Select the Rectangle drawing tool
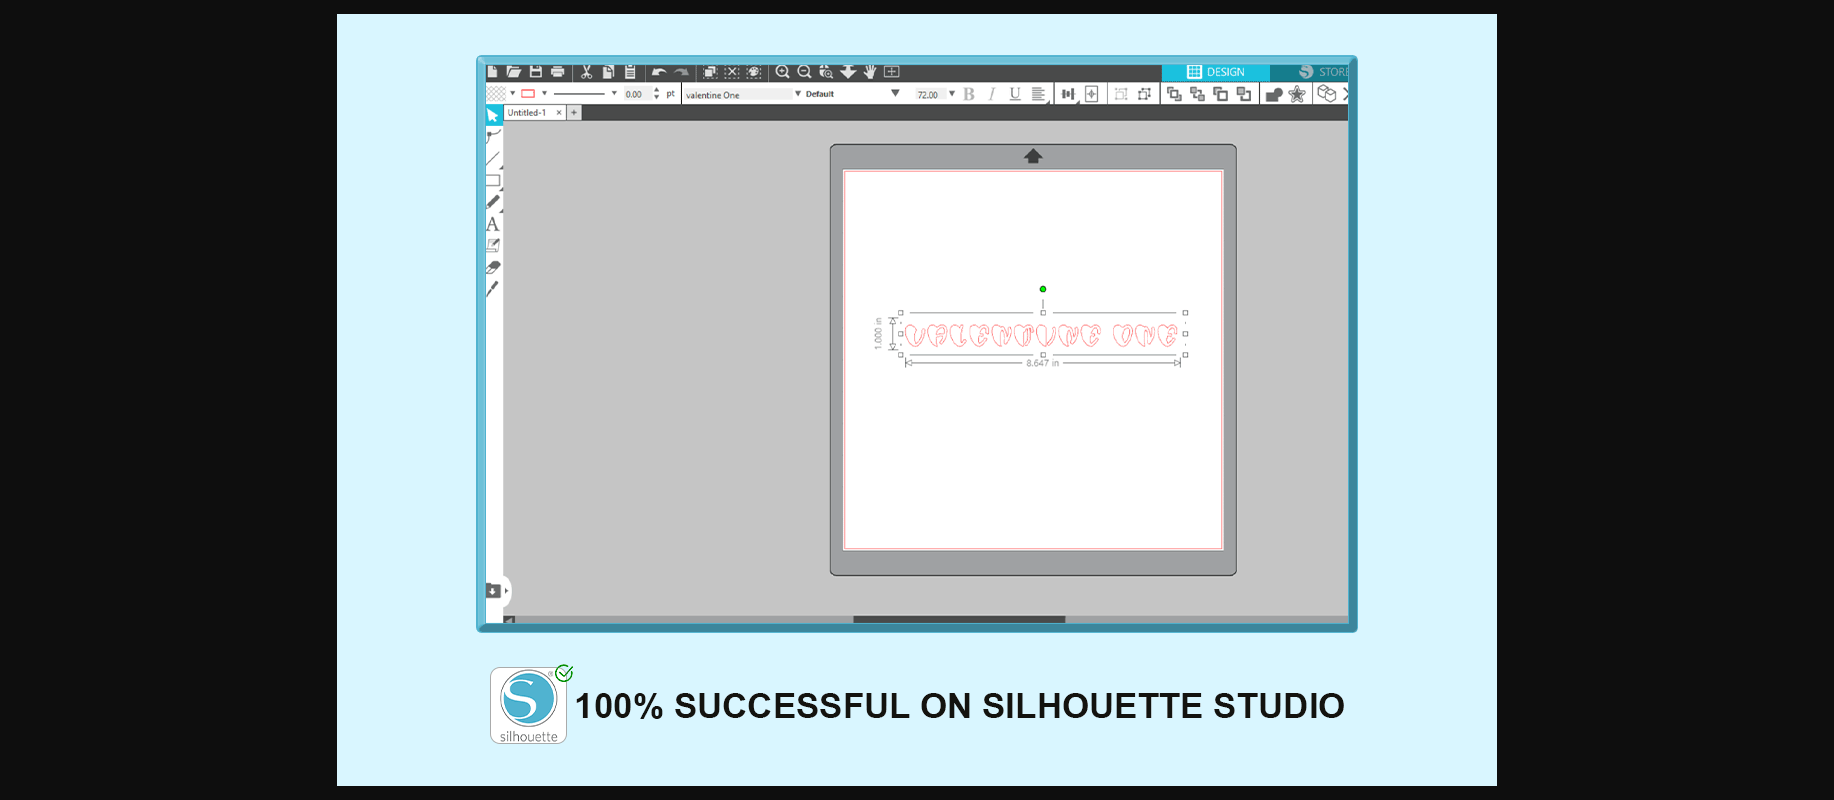The height and width of the screenshot is (800, 1834). click(x=493, y=181)
